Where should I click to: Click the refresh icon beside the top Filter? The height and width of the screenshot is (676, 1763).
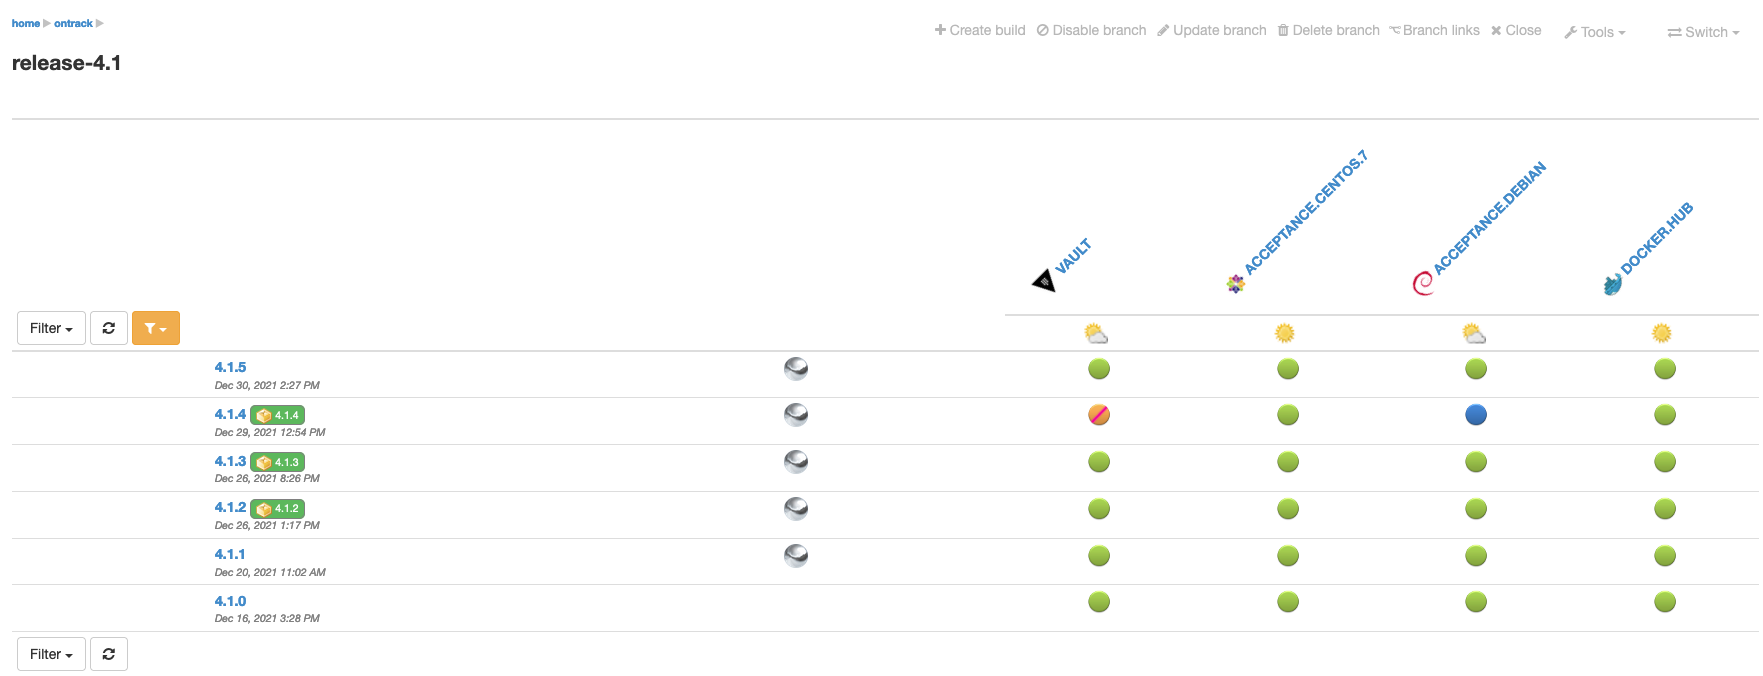pyautogui.click(x=109, y=328)
